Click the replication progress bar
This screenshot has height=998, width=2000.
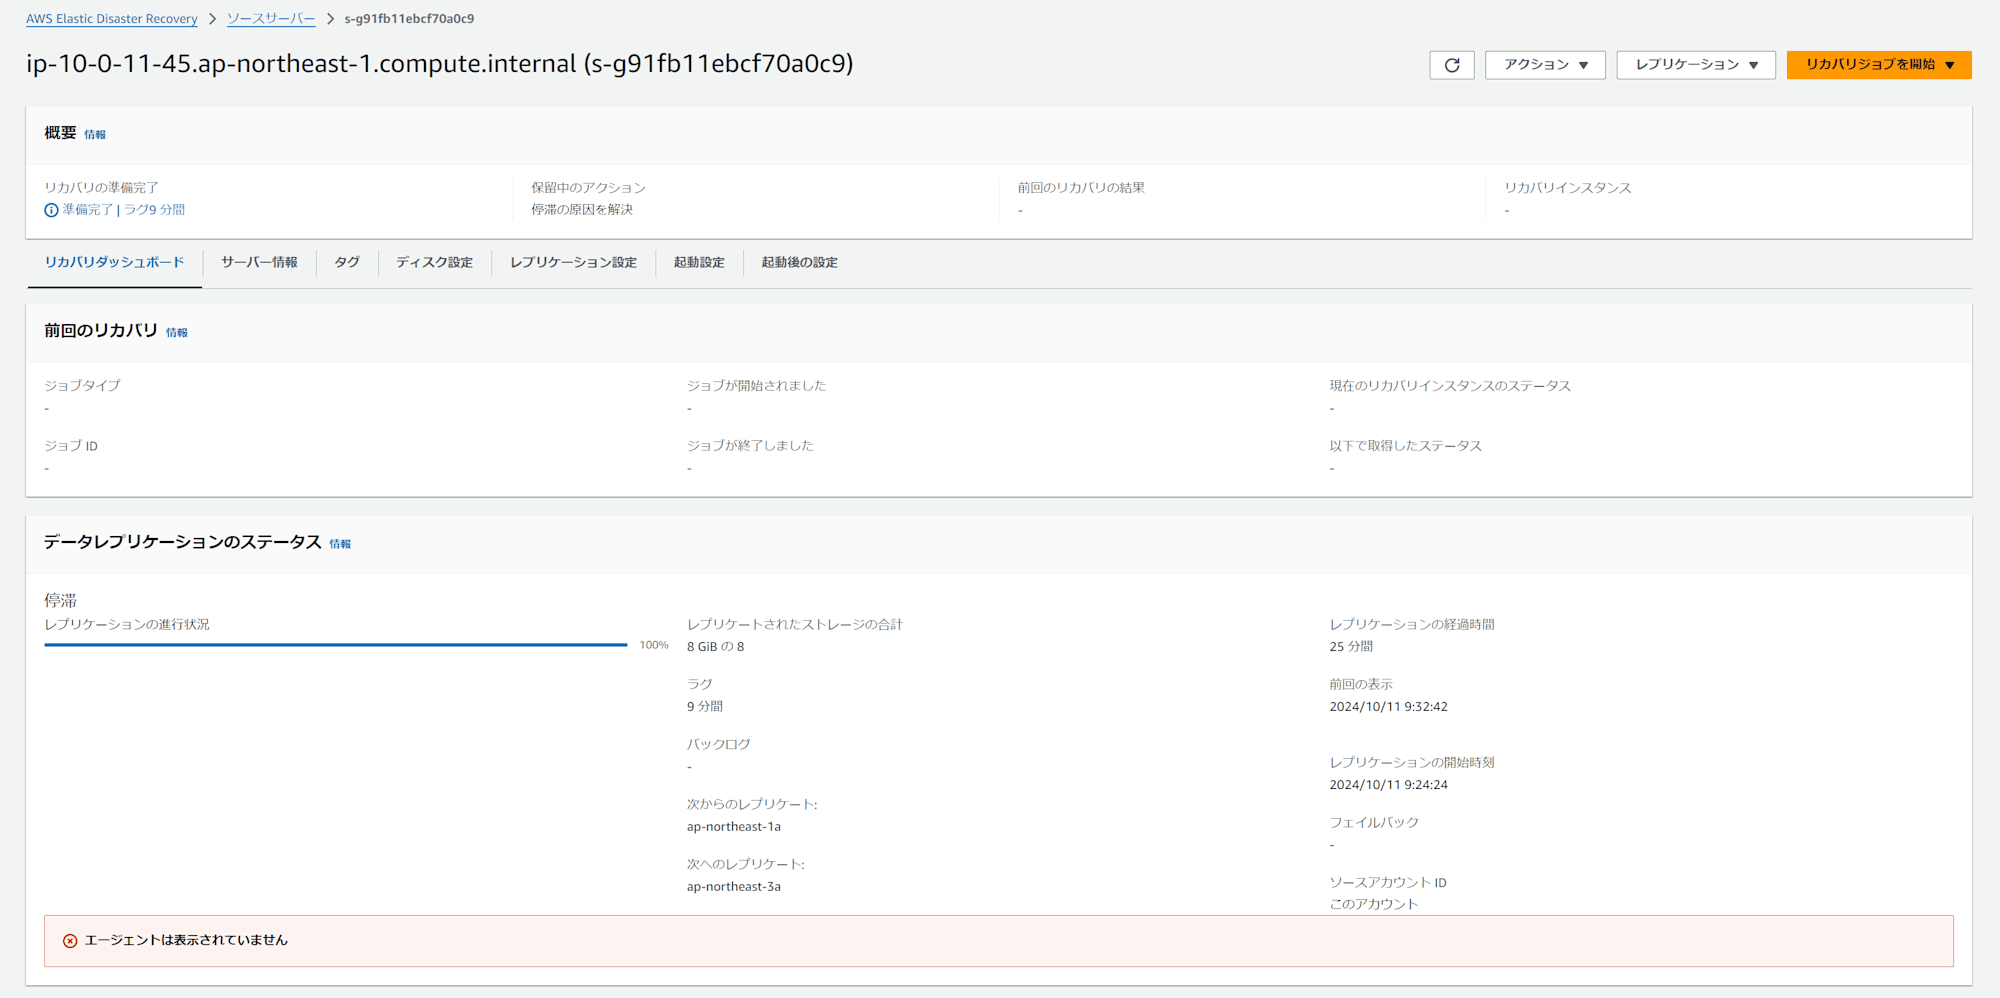(336, 645)
